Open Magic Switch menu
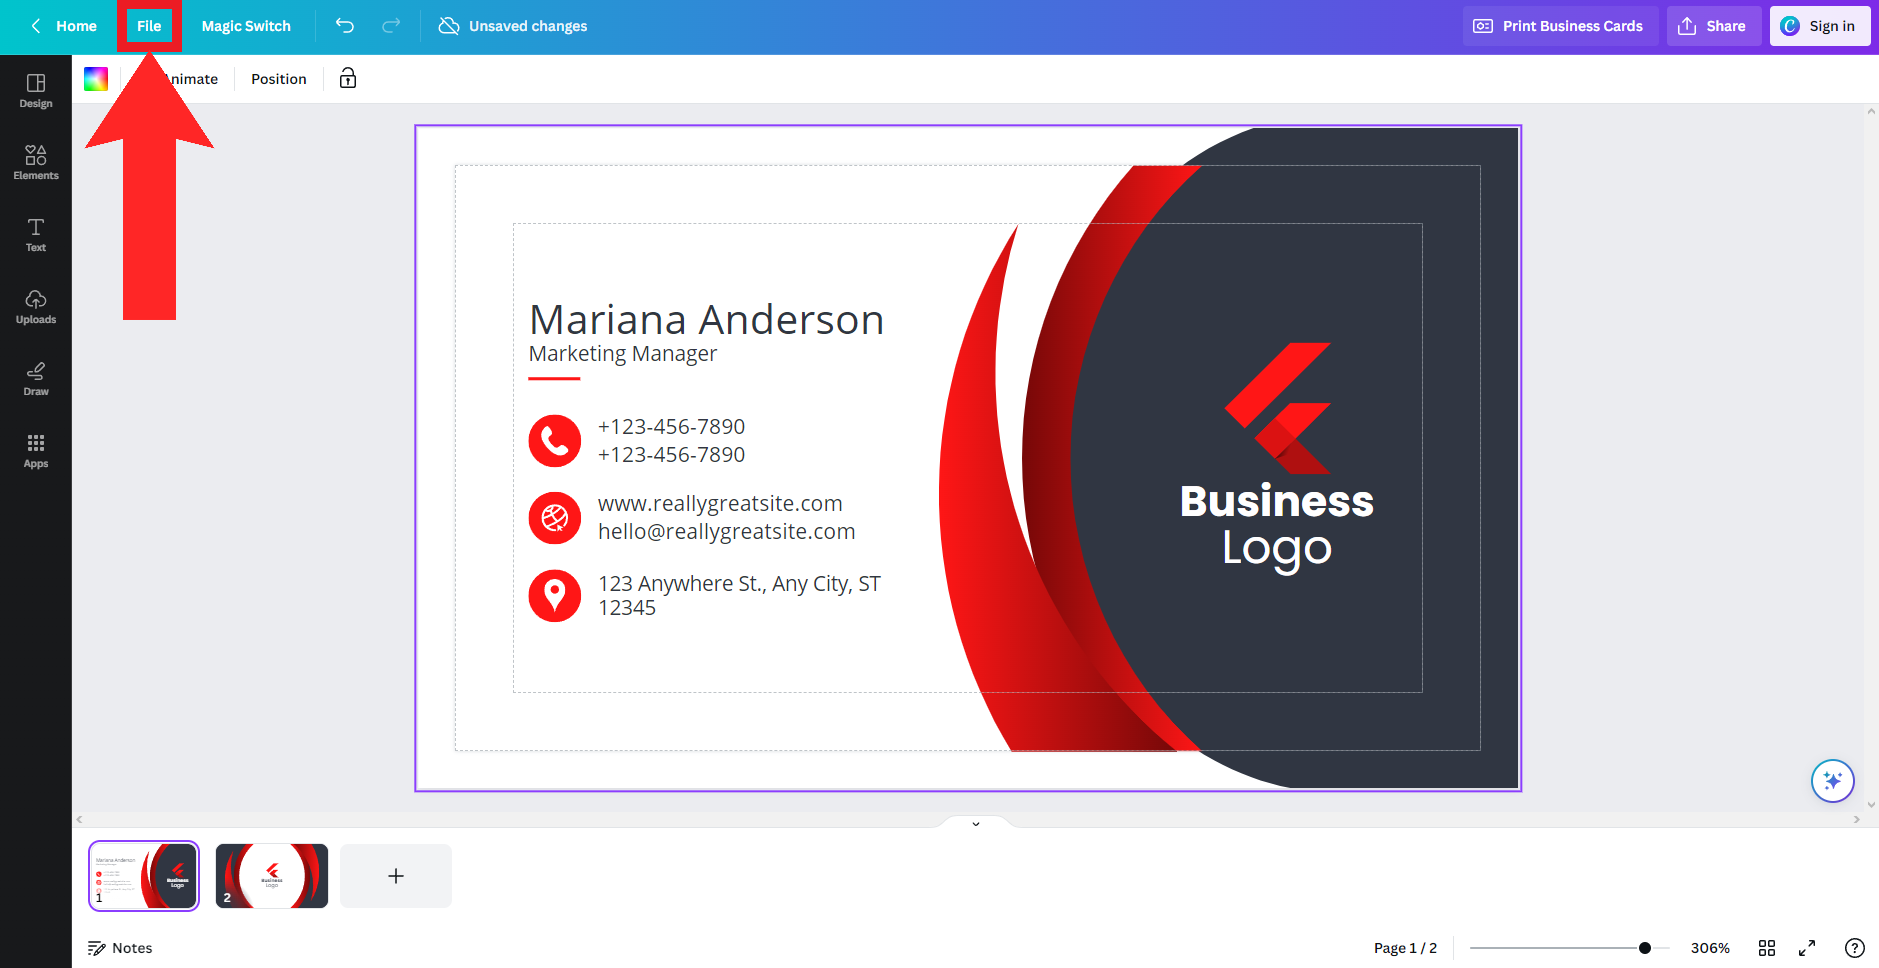Image resolution: width=1879 pixels, height=968 pixels. (246, 26)
